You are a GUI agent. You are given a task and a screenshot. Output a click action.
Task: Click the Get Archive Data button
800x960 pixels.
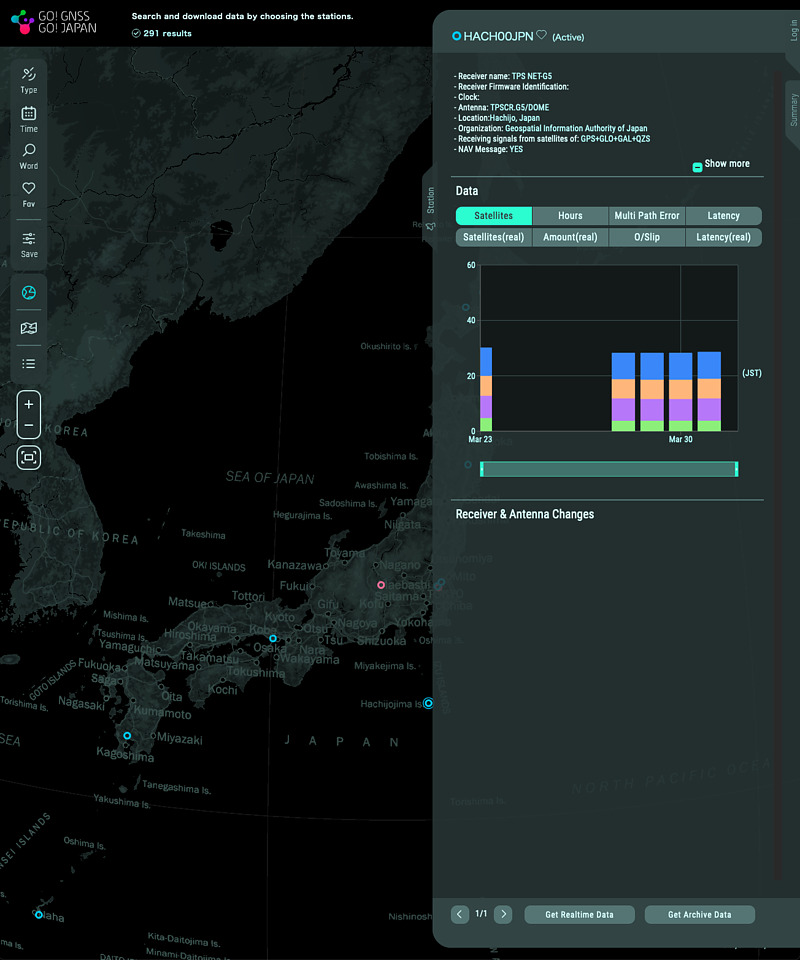coord(700,914)
